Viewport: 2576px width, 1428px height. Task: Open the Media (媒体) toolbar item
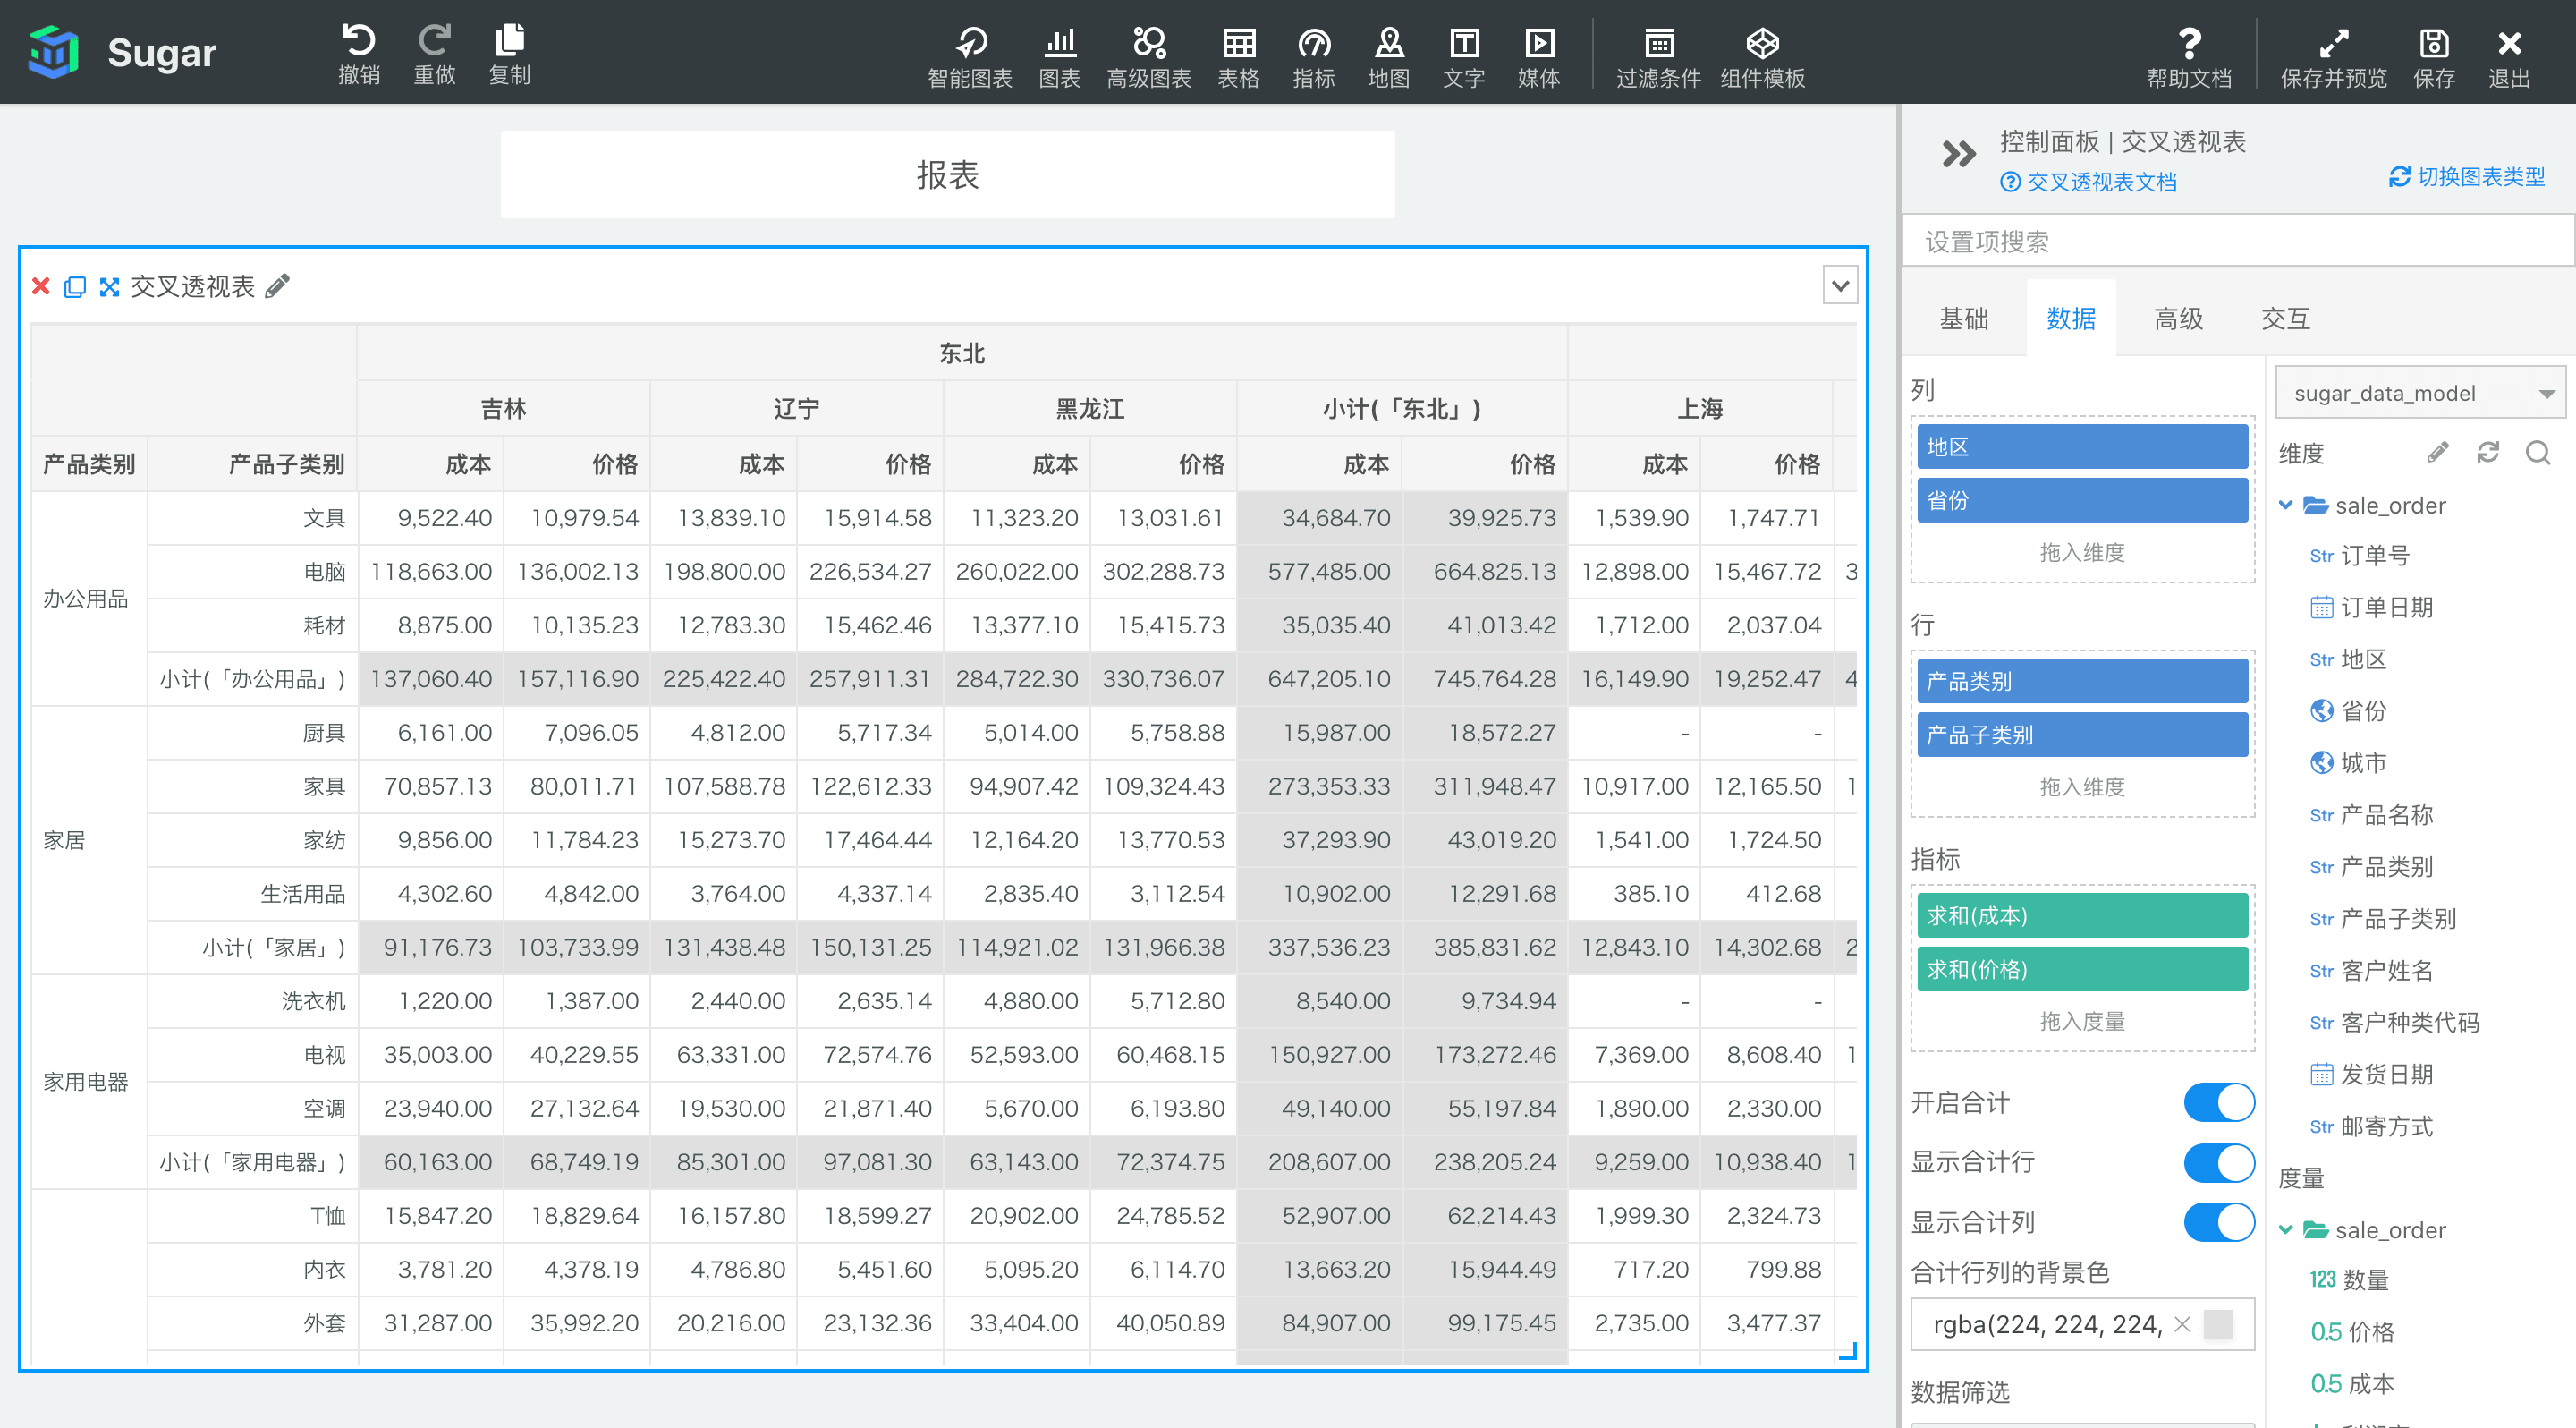coord(1539,57)
